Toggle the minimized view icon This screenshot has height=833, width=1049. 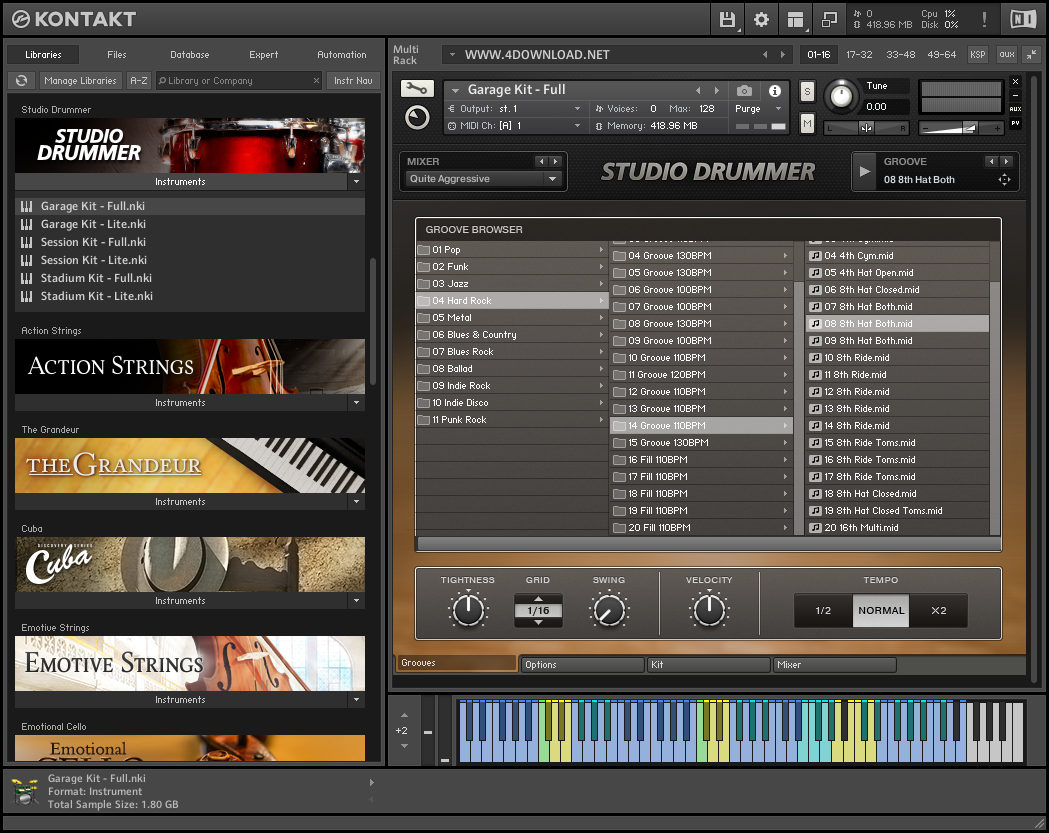click(x=830, y=19)
